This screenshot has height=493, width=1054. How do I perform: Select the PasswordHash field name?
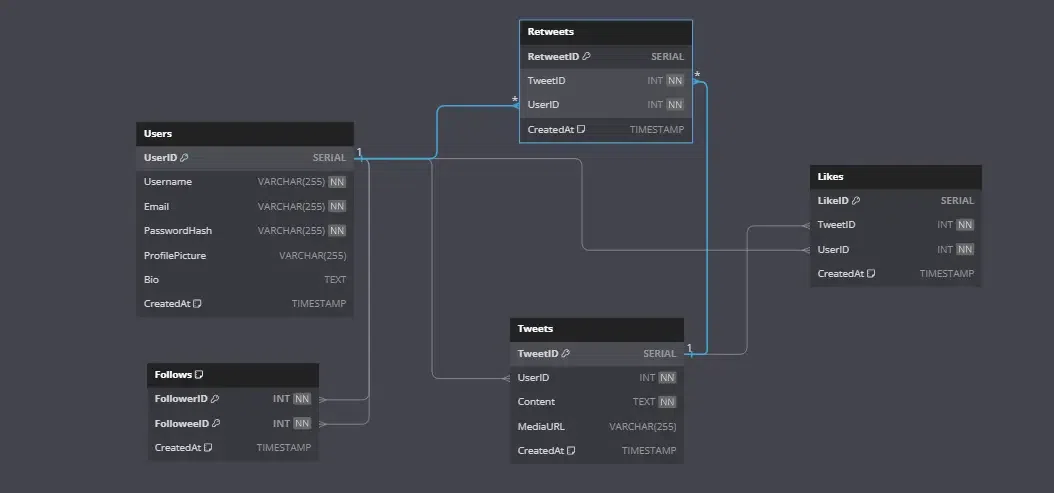click(178, 231)
